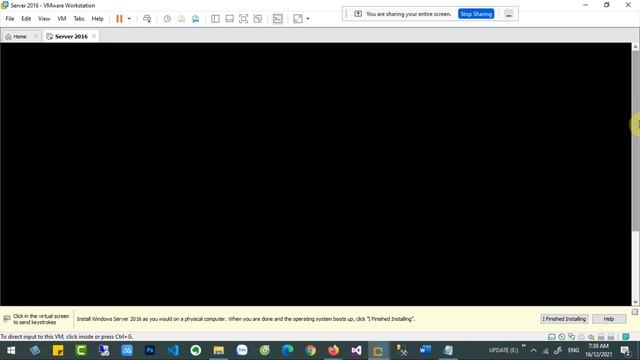Click the I Finished Installing button
Image resolution: width=640 pixels, height=360 pixels.
pyautogui.click(x=564, y=319)
